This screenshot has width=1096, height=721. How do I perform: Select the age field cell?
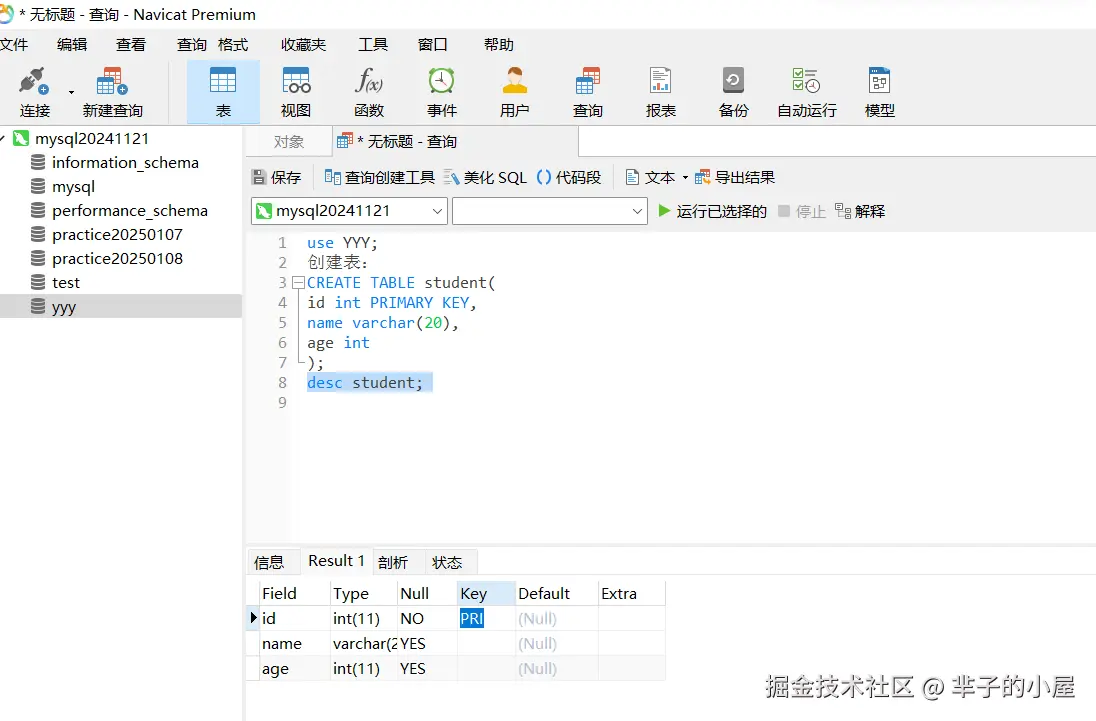click(x=294, y=669)
